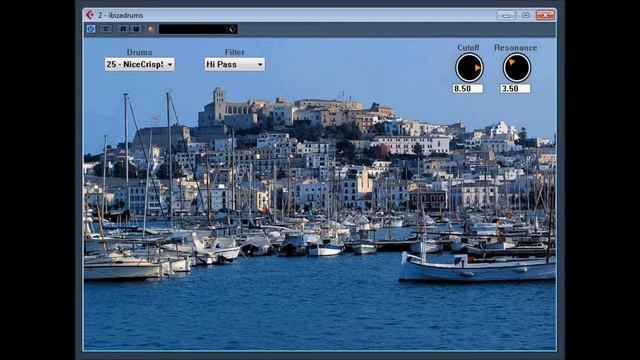Click the Cutoff knob
The height and width of the screenshot is (360, 640).
pyautogui.click(x=469, y=68)
